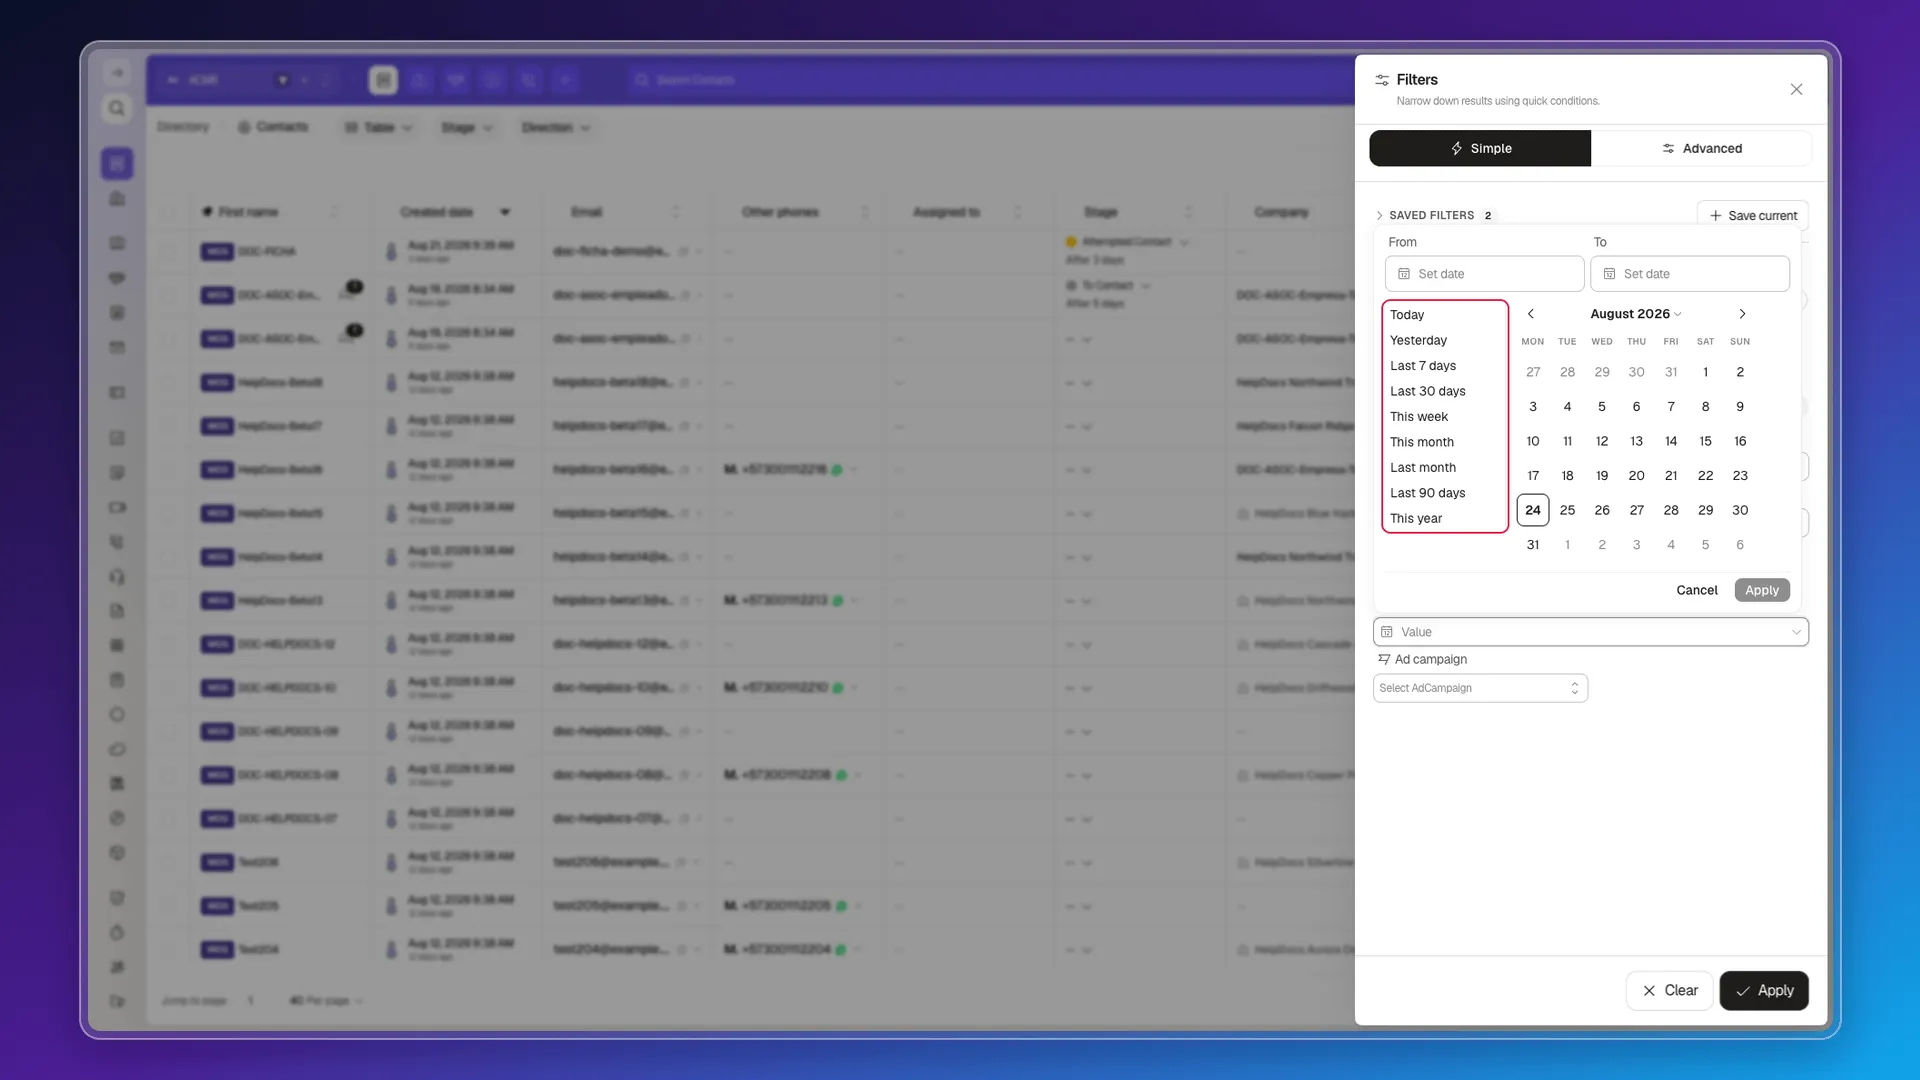Click the calendar icon in the Value field

(x=1387, y=632)
